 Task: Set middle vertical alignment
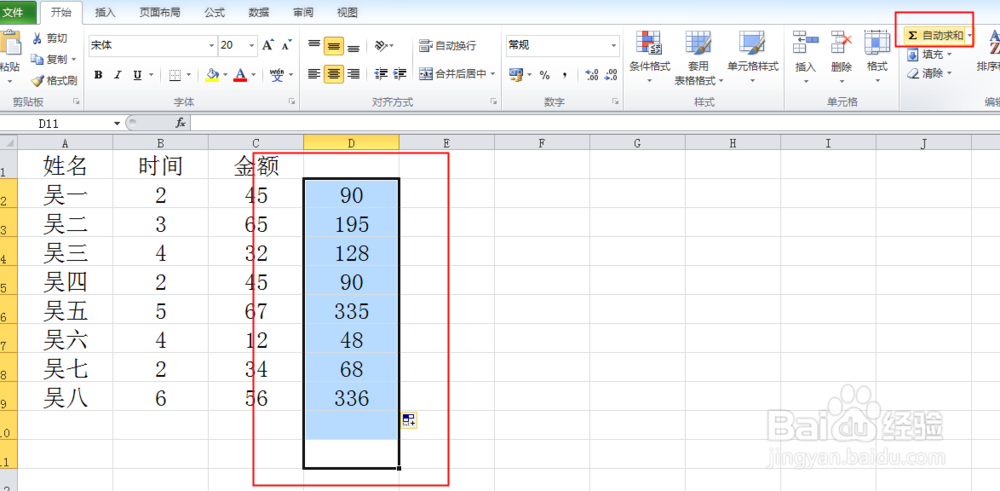coord(334,45)
